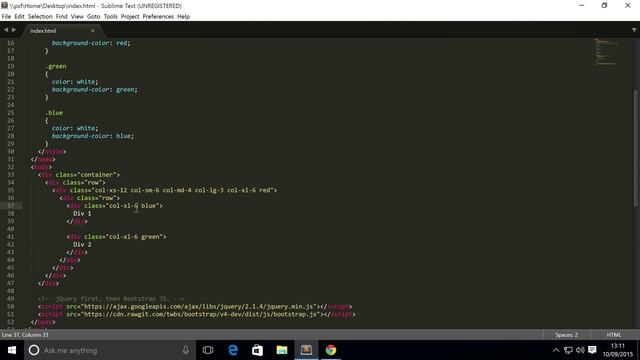
Task: Click 'background-color: red;' line
Action: click(91, 43)
